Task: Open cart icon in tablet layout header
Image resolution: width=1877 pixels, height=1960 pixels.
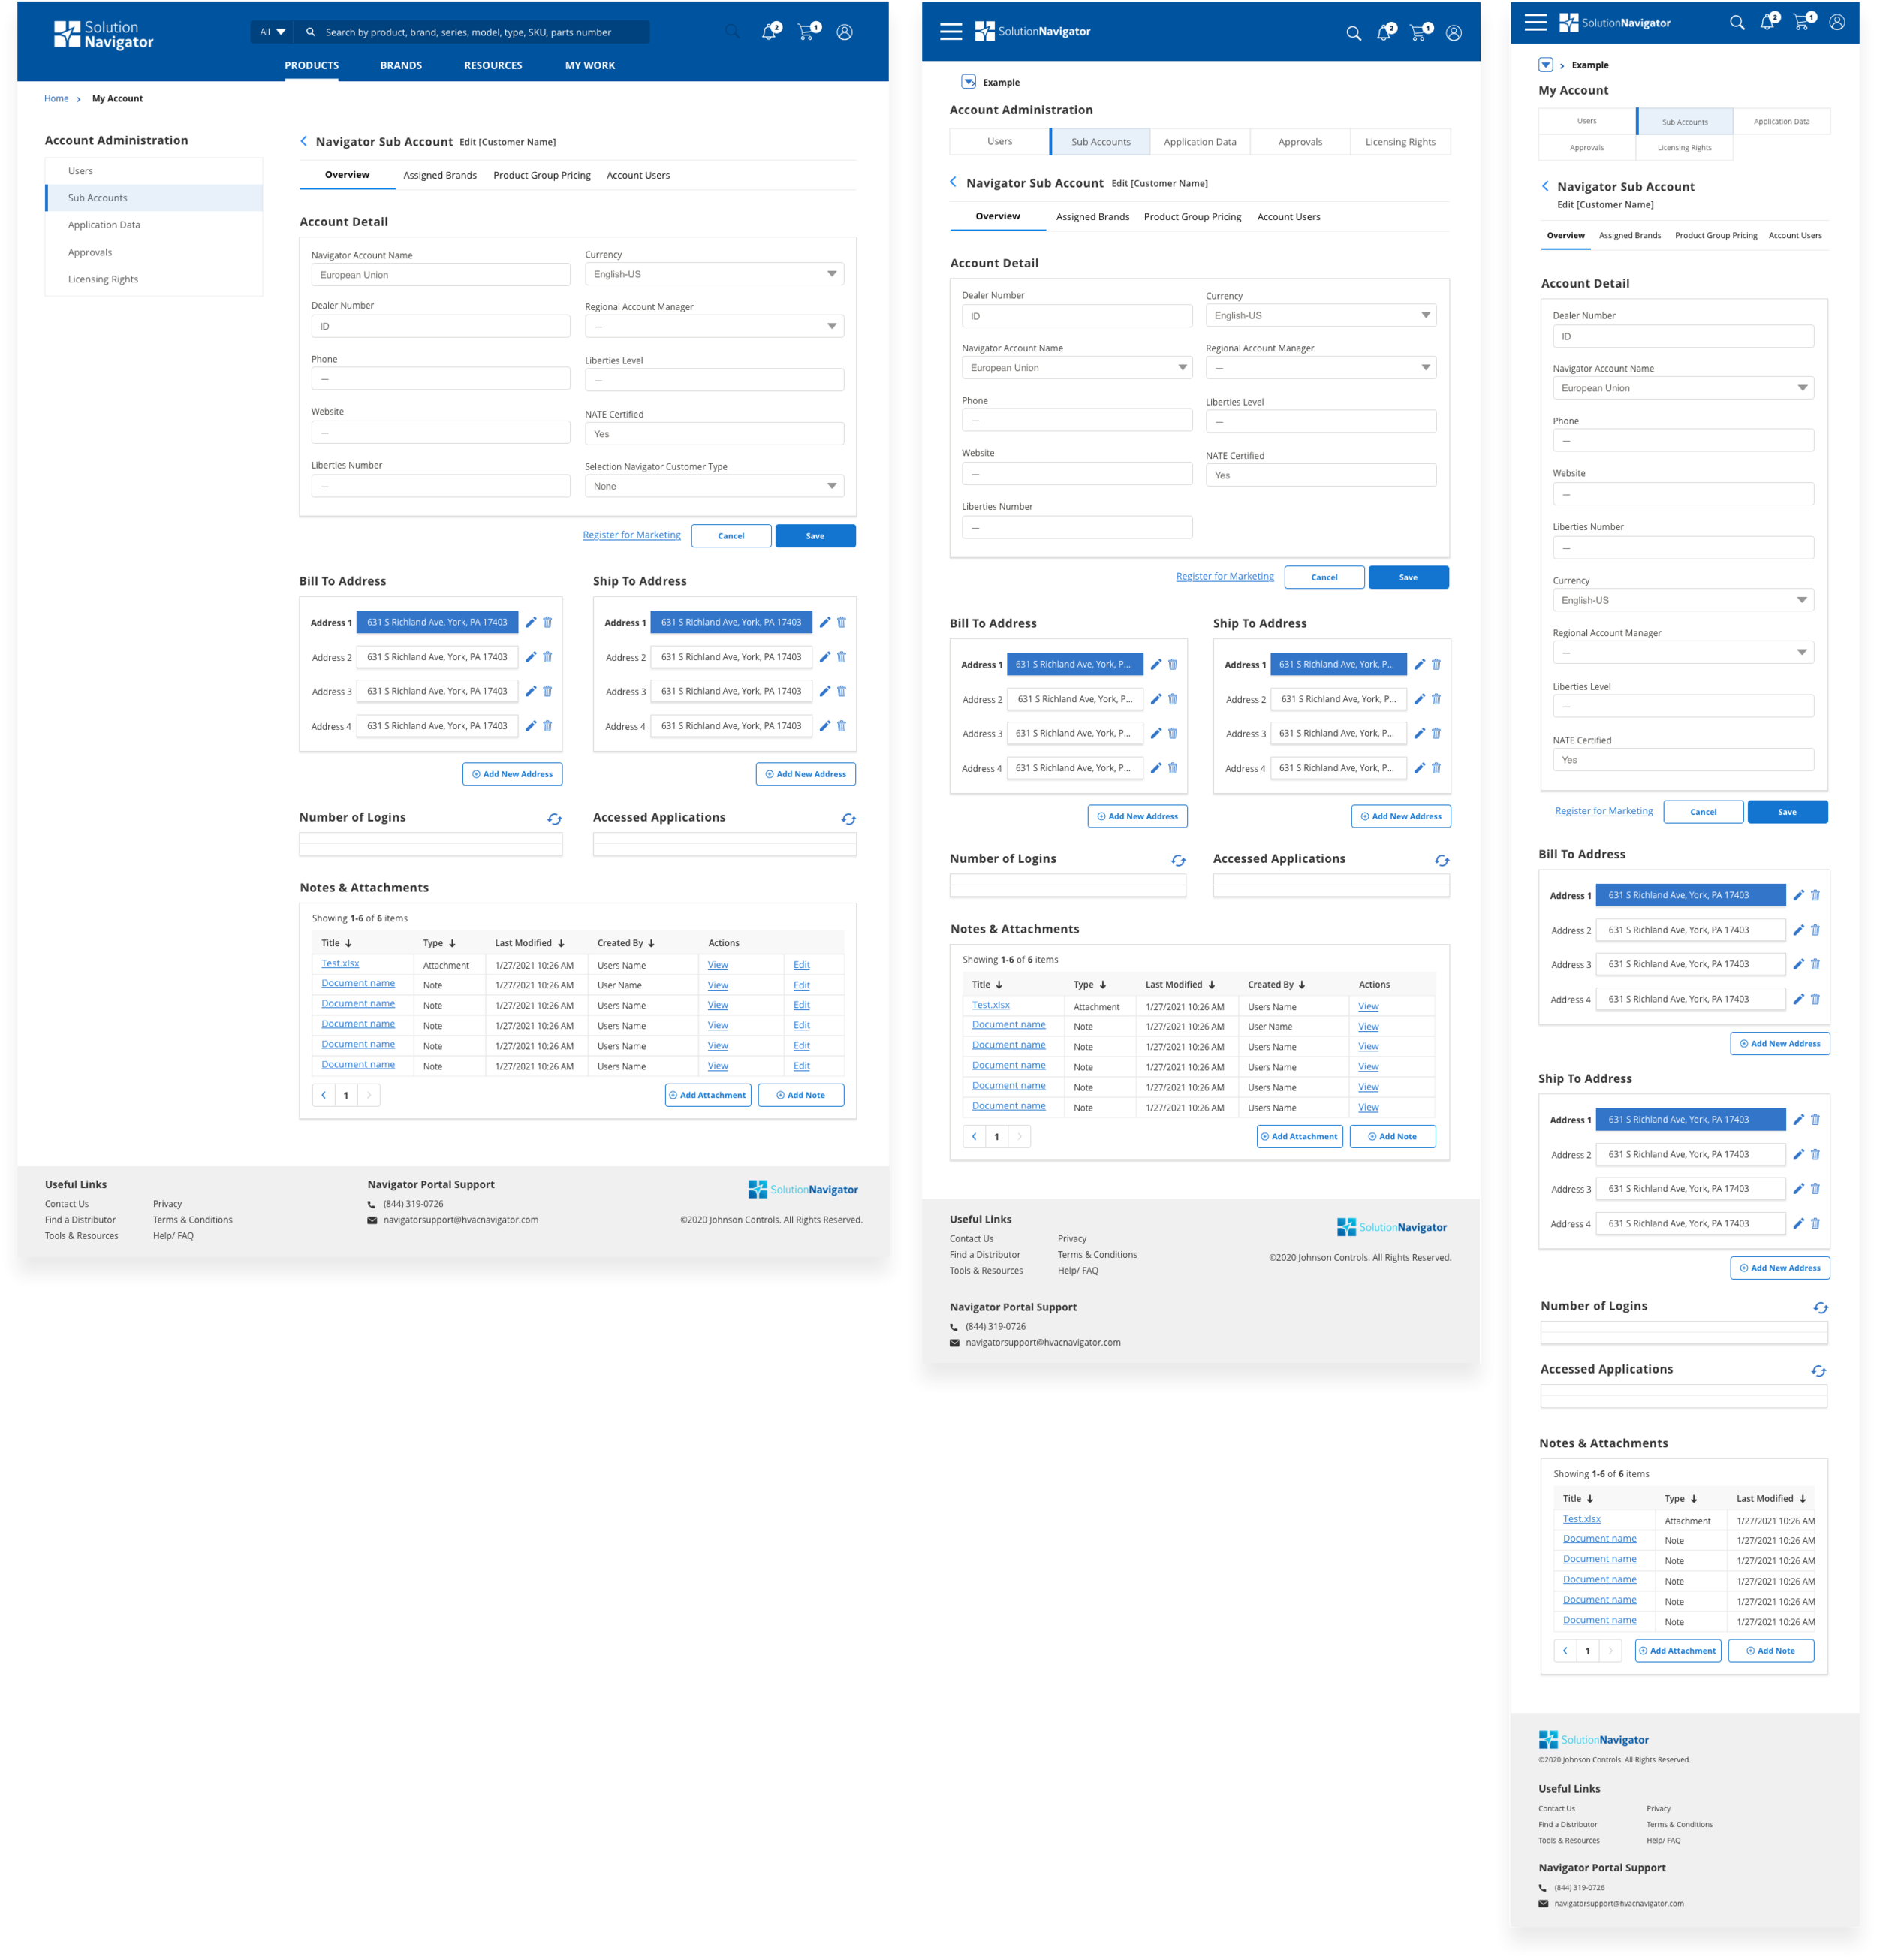Action: [x=1420, y=32]
